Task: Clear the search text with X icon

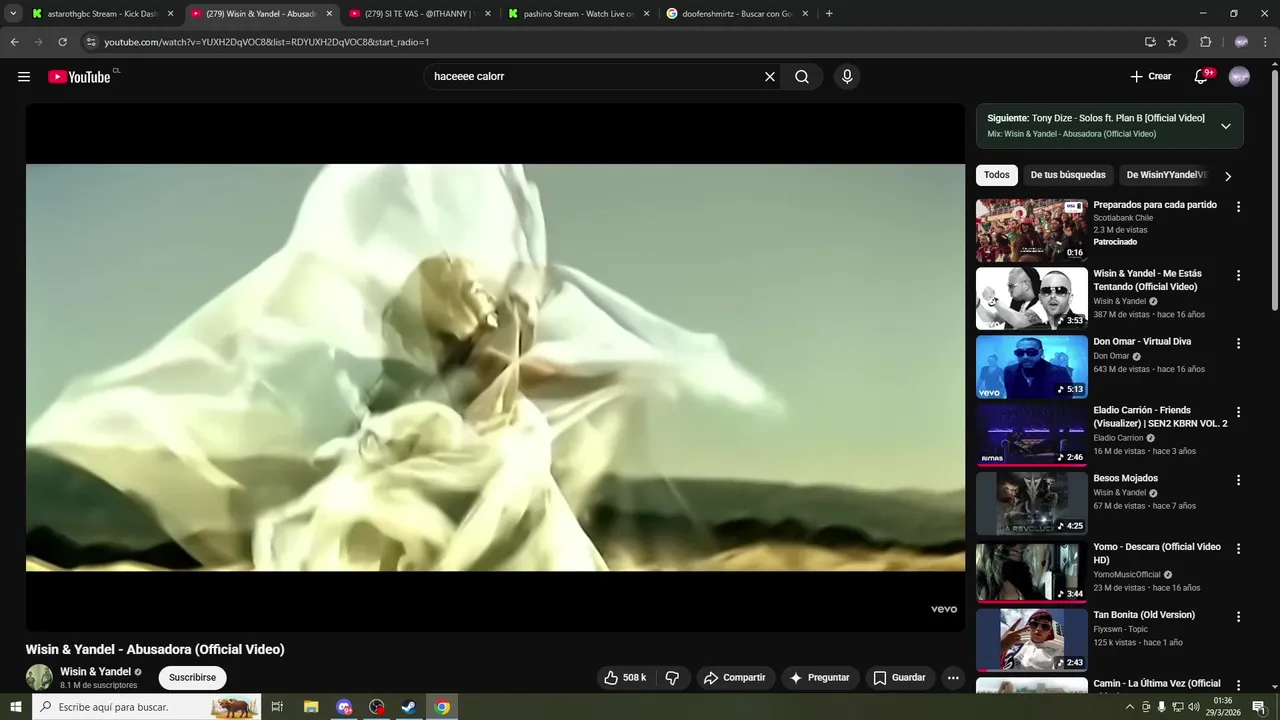Action: tap(770, 77)
